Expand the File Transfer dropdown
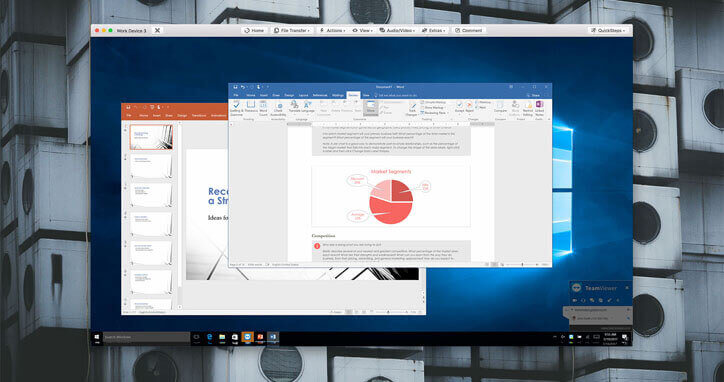724x382 pixels. pyautogui.click(x=292, y=30)
